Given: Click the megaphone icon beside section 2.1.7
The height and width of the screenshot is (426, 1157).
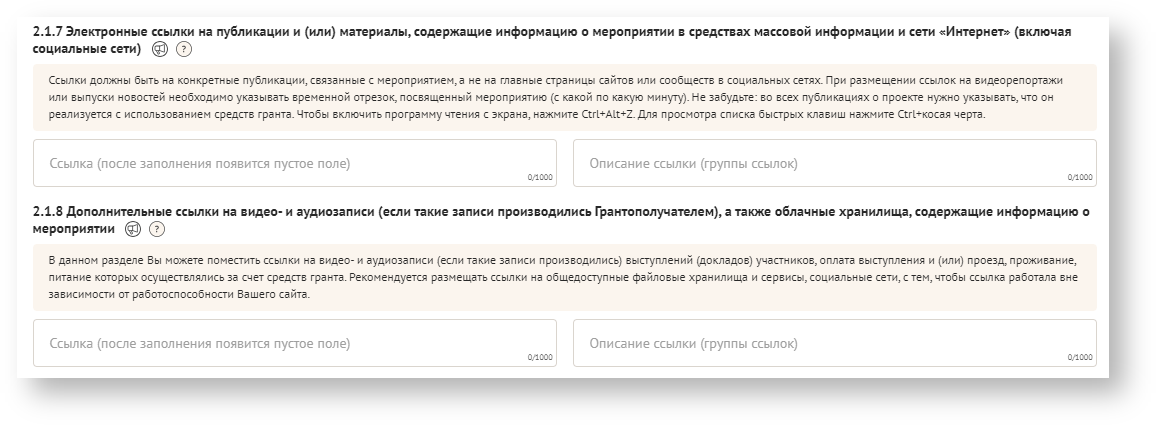Looking at the screenshot, I should [x=160, y=49].
